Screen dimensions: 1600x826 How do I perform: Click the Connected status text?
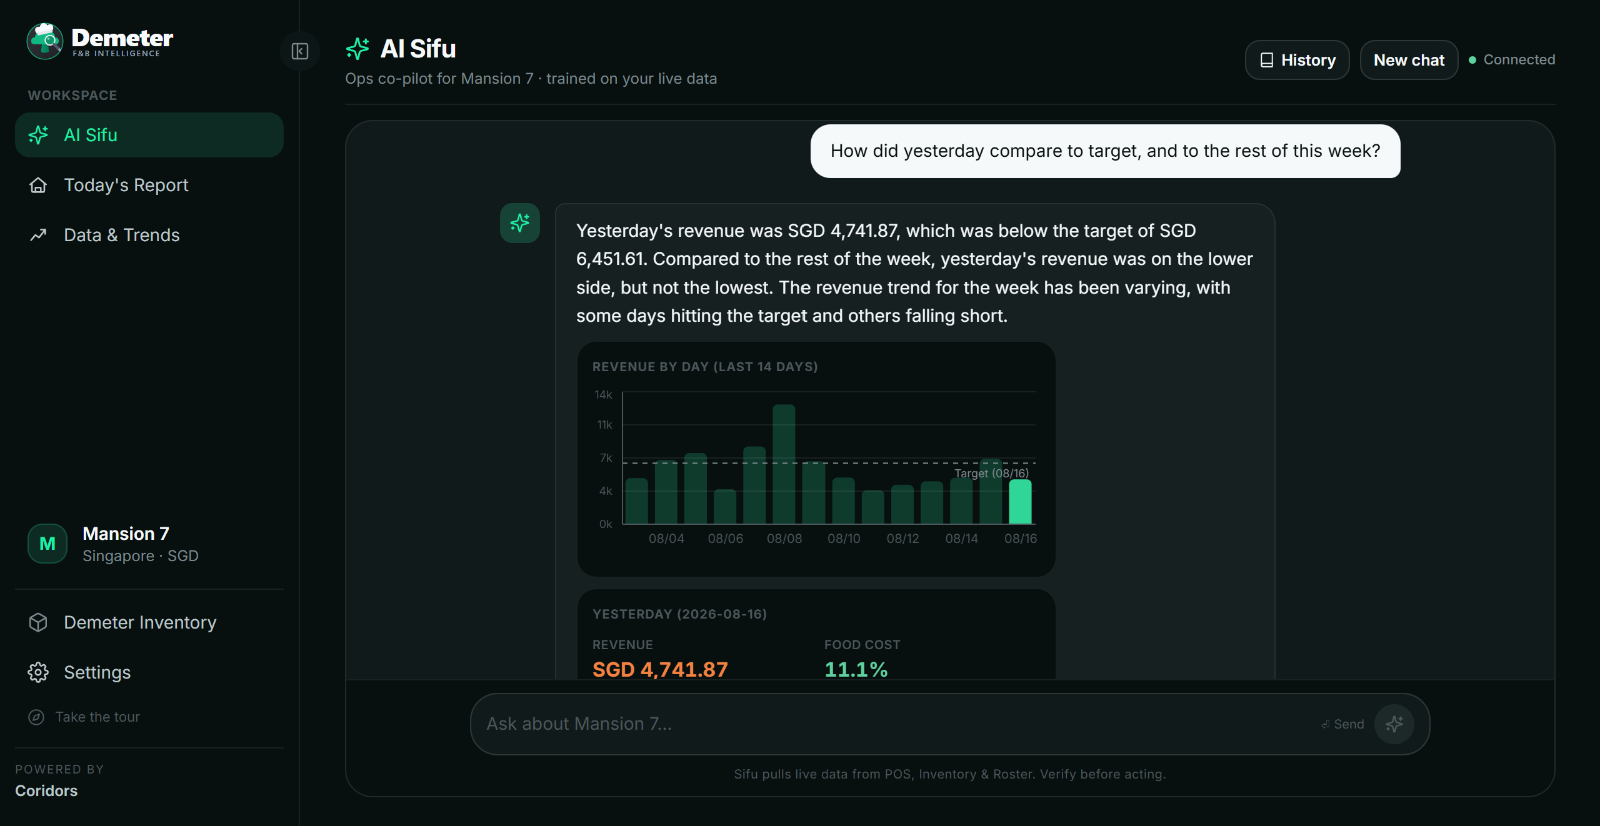1519,60
